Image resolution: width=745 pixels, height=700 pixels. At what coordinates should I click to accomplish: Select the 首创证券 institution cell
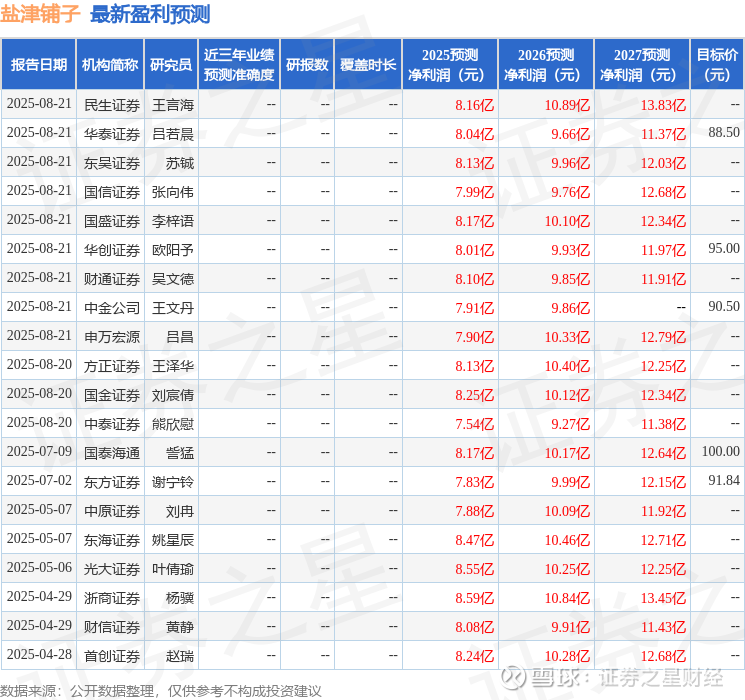pyautogui.click(x=112, y=656)
